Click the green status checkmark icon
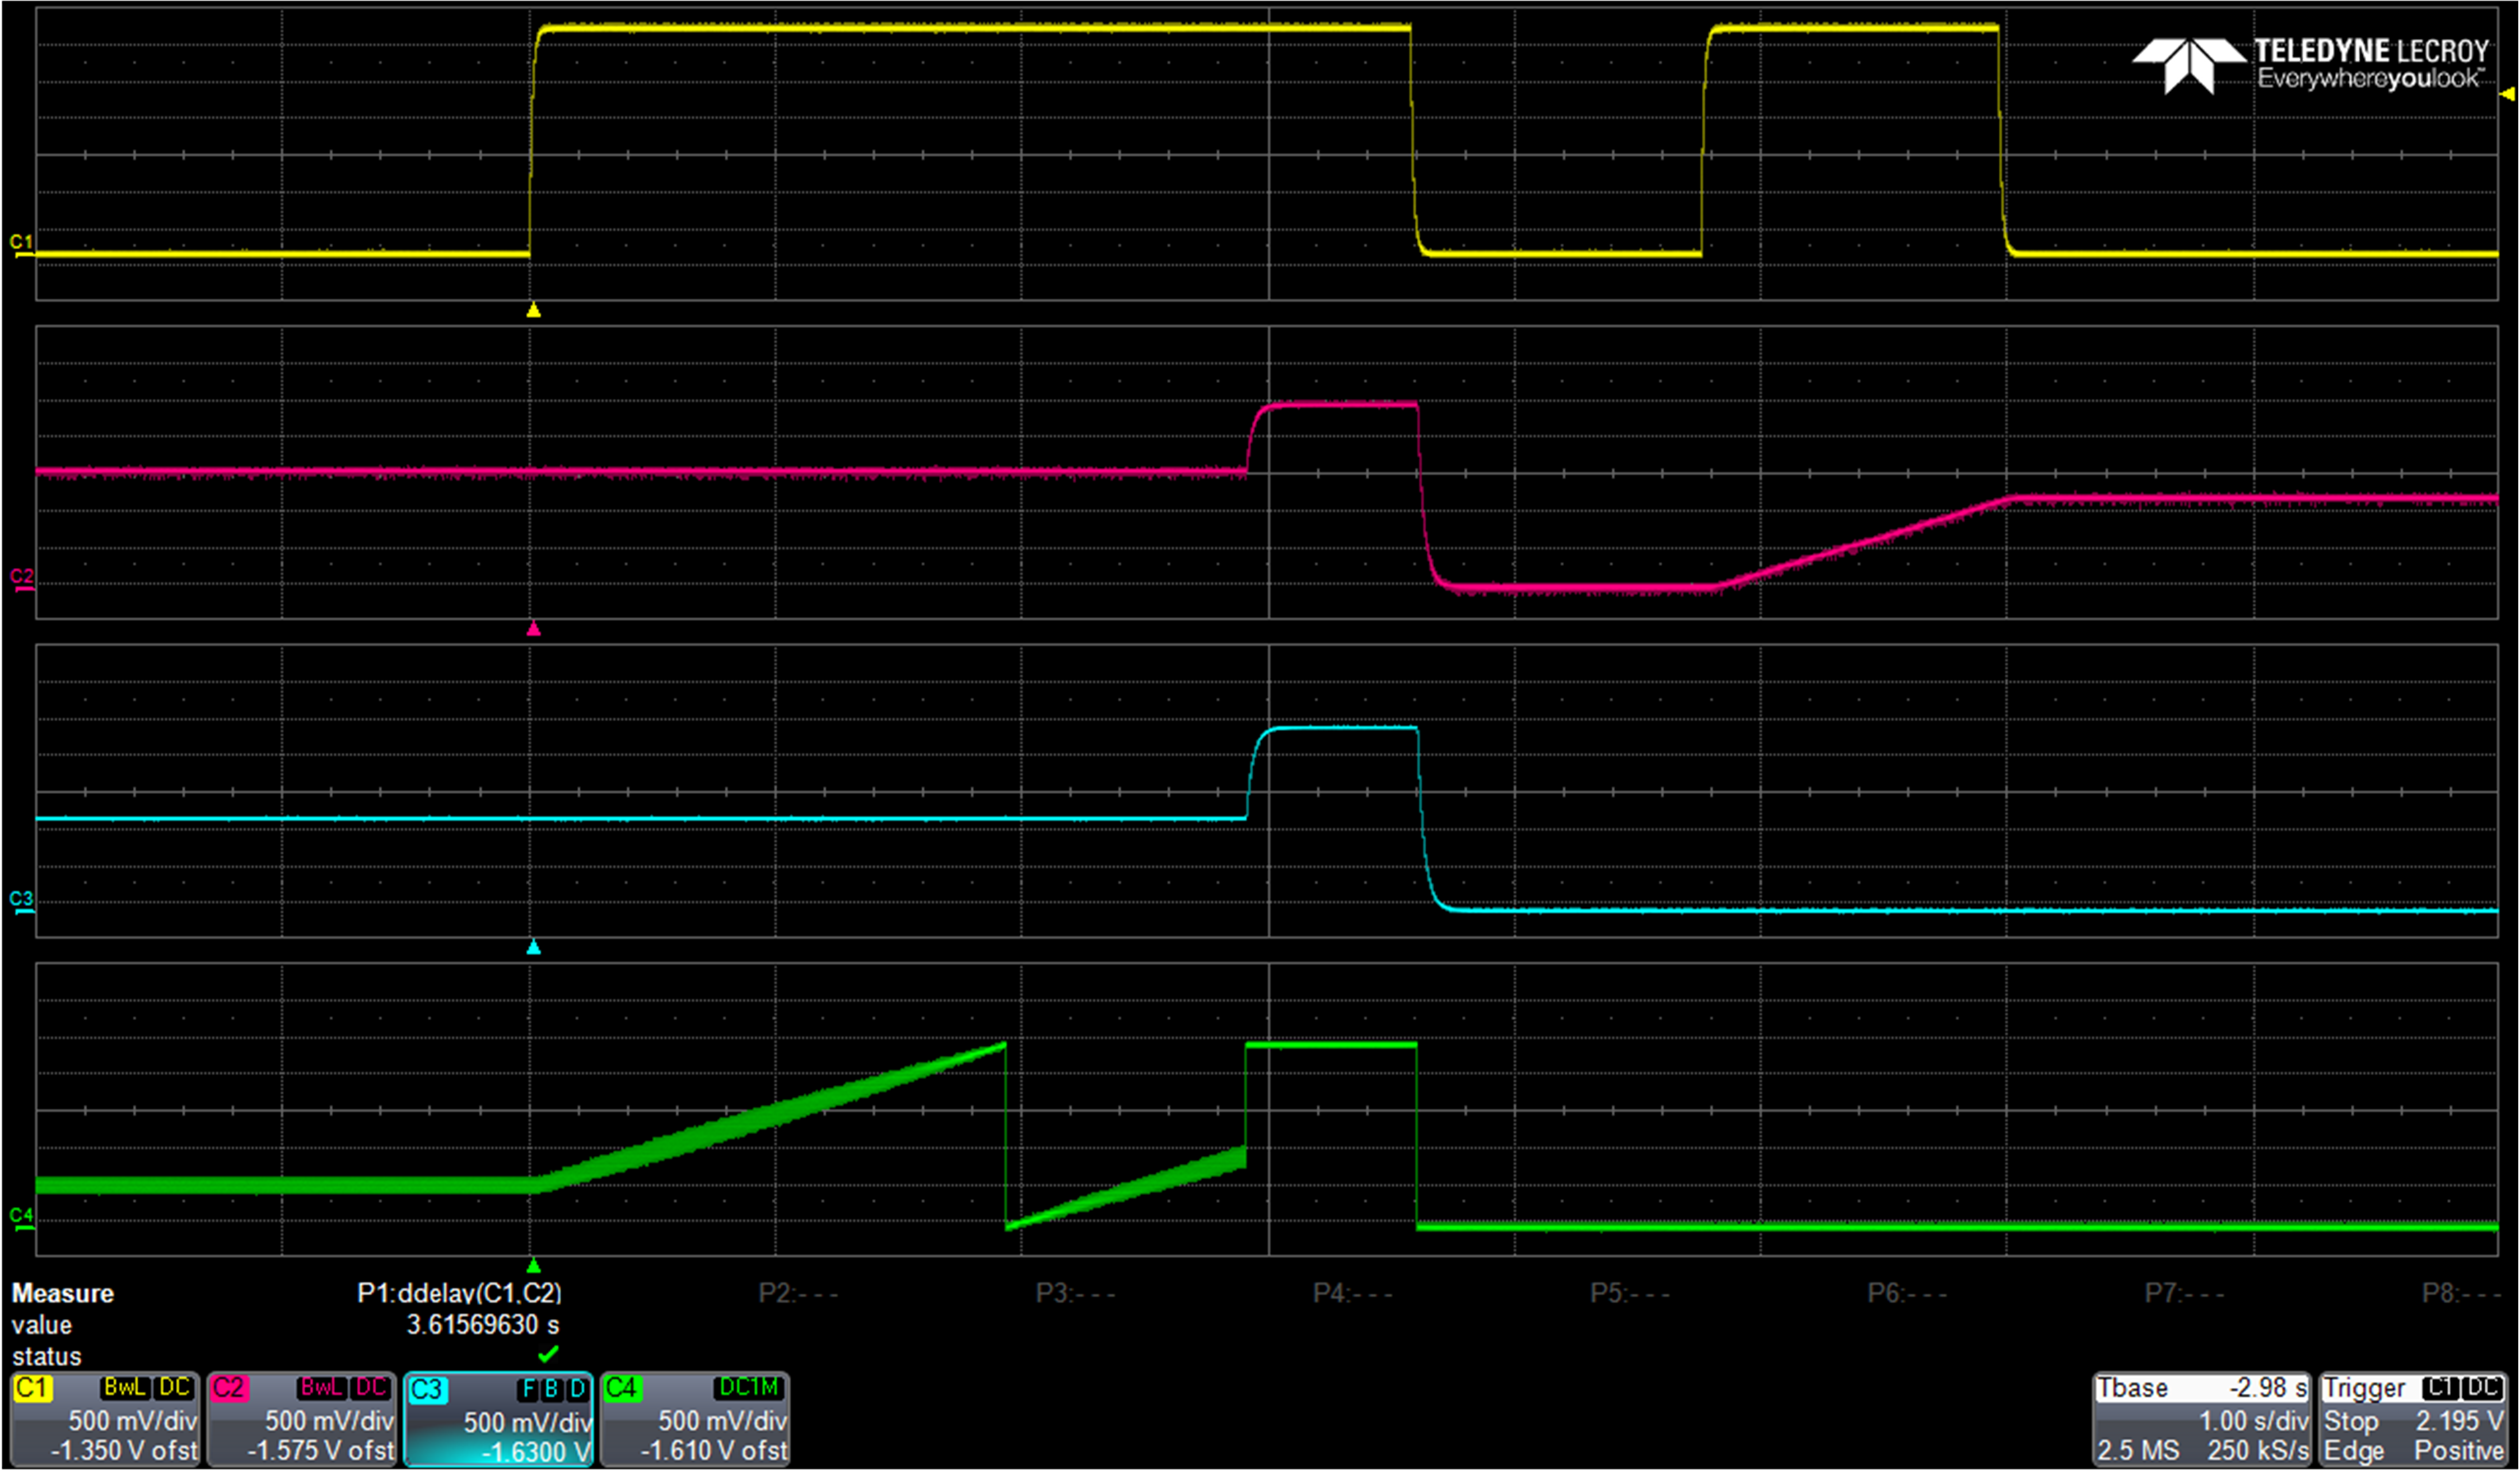Viewport: 2520px width, 1470px height. (547, 1355)
